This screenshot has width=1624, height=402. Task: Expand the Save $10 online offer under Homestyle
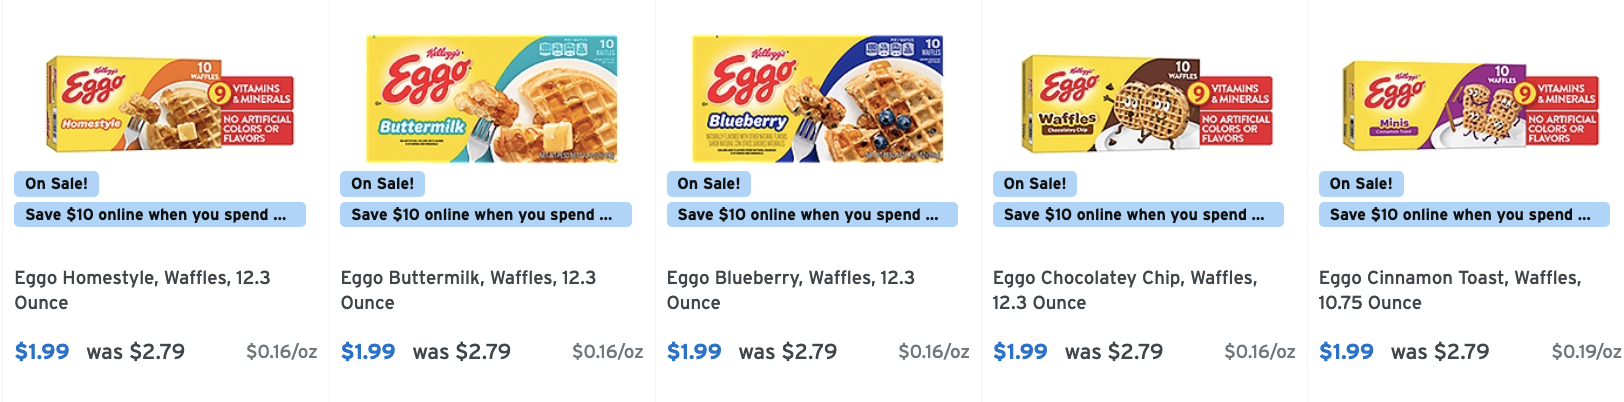[160, 215]
